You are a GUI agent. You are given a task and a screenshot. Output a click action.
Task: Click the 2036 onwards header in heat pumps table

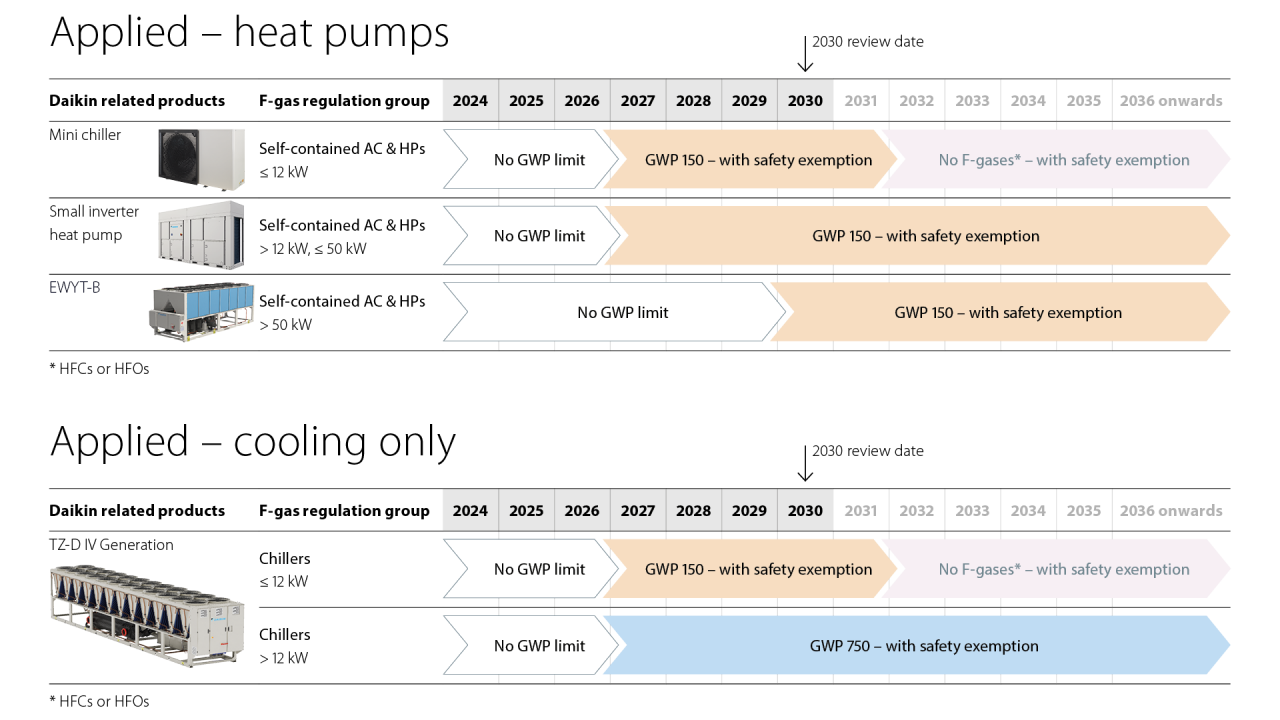point(1170,101)
